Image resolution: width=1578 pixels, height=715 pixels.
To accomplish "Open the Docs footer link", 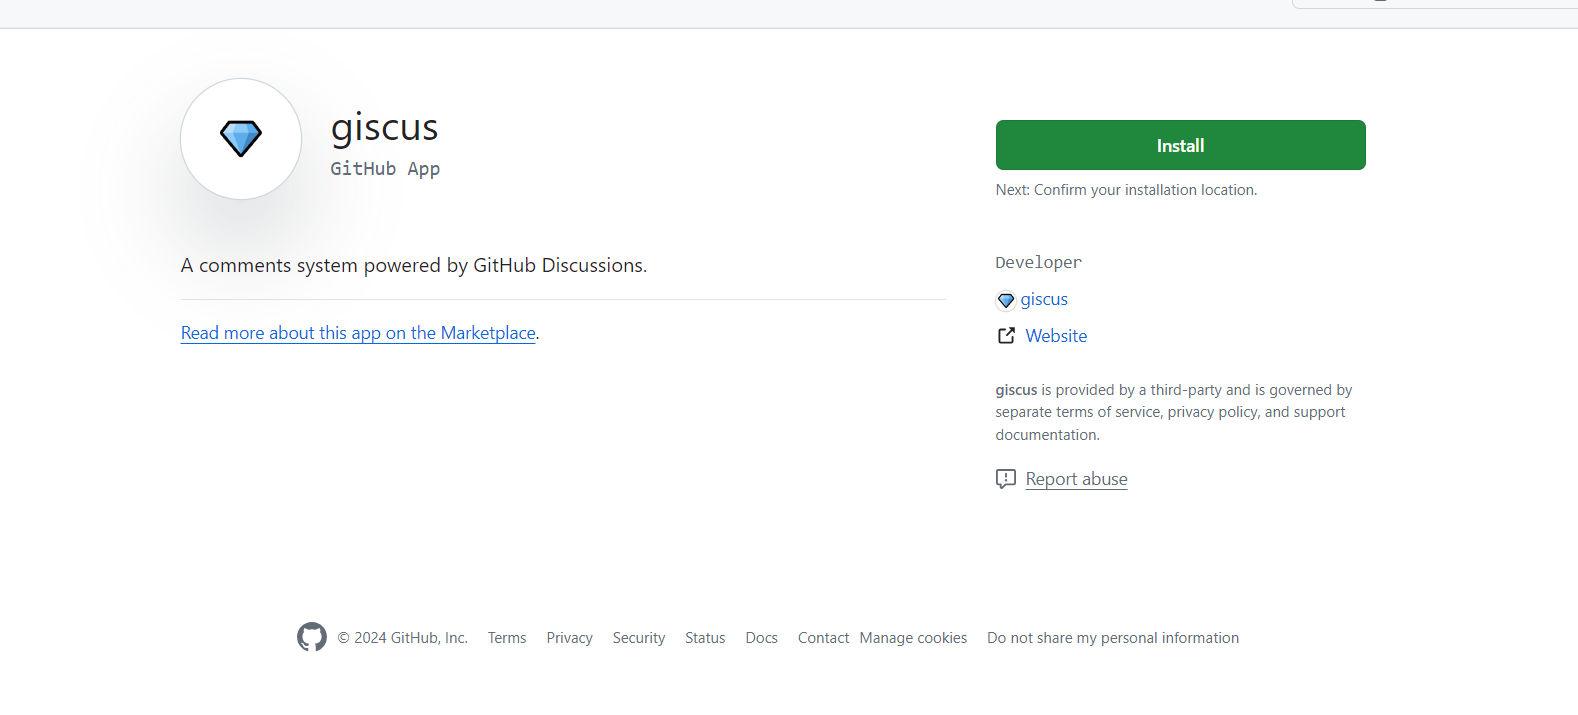I will [761, 638].
